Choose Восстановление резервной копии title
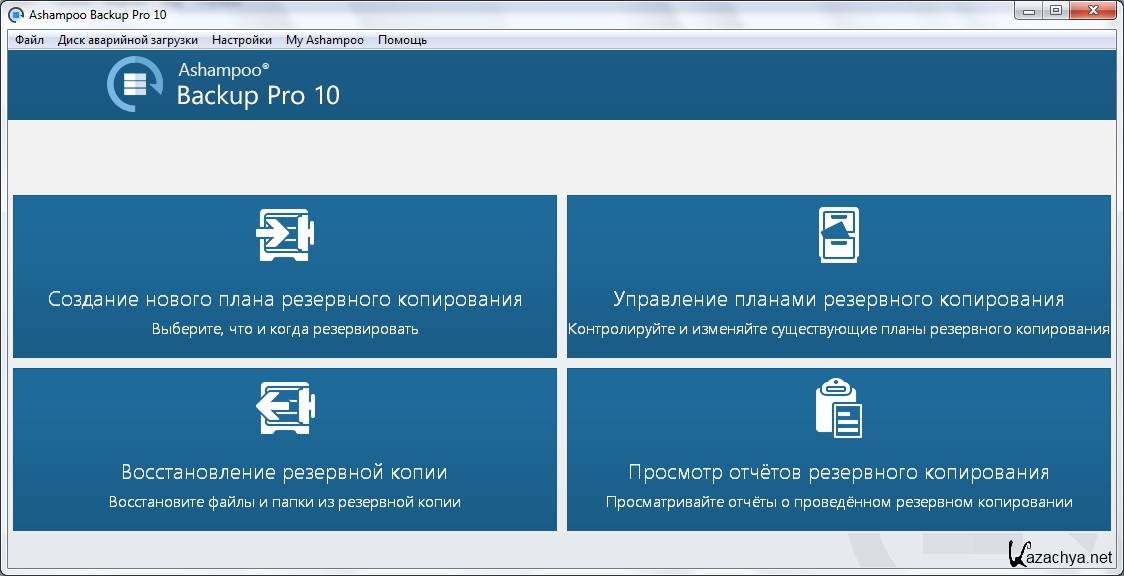The width and height of the screenshot is (1124, 576). tap(285, 472)
